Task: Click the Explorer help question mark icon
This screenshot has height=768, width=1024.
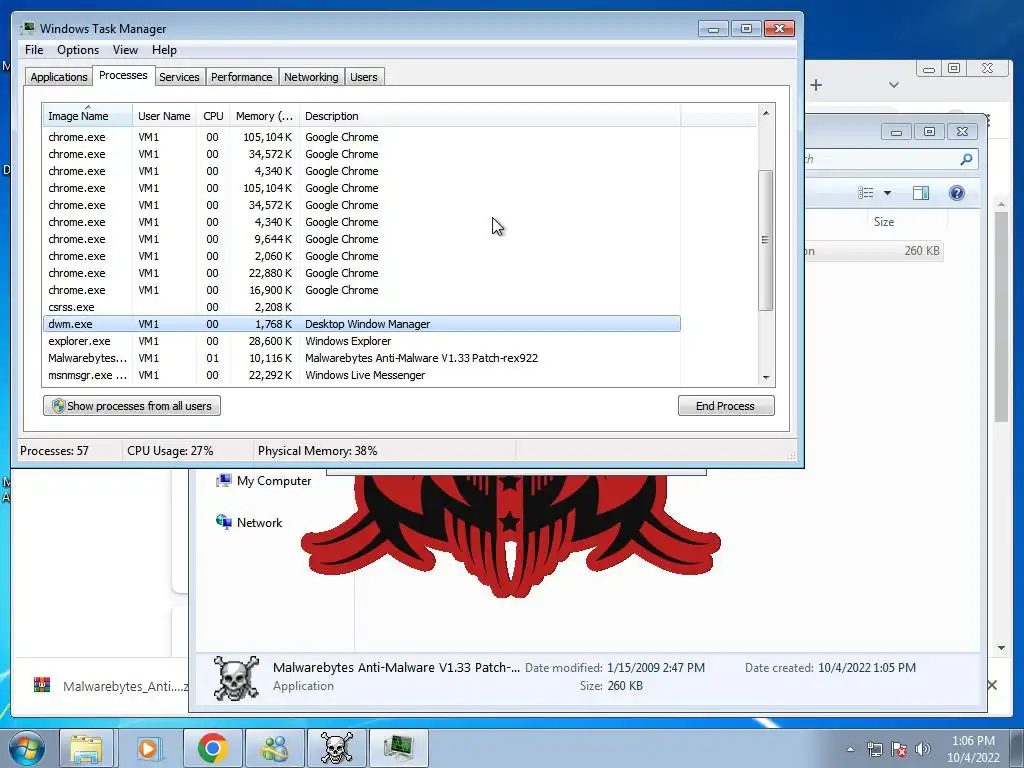Action: [957, 193]
